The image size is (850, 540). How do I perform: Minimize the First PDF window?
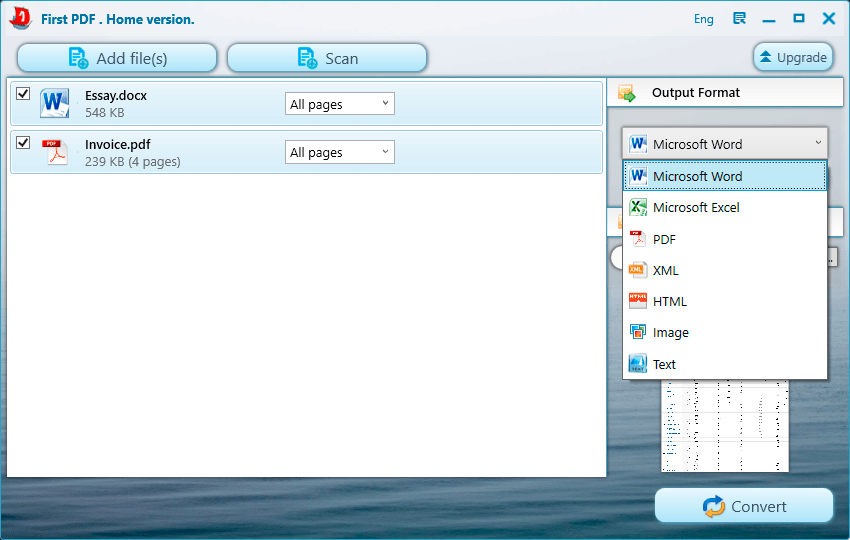(x=769, y=20)
